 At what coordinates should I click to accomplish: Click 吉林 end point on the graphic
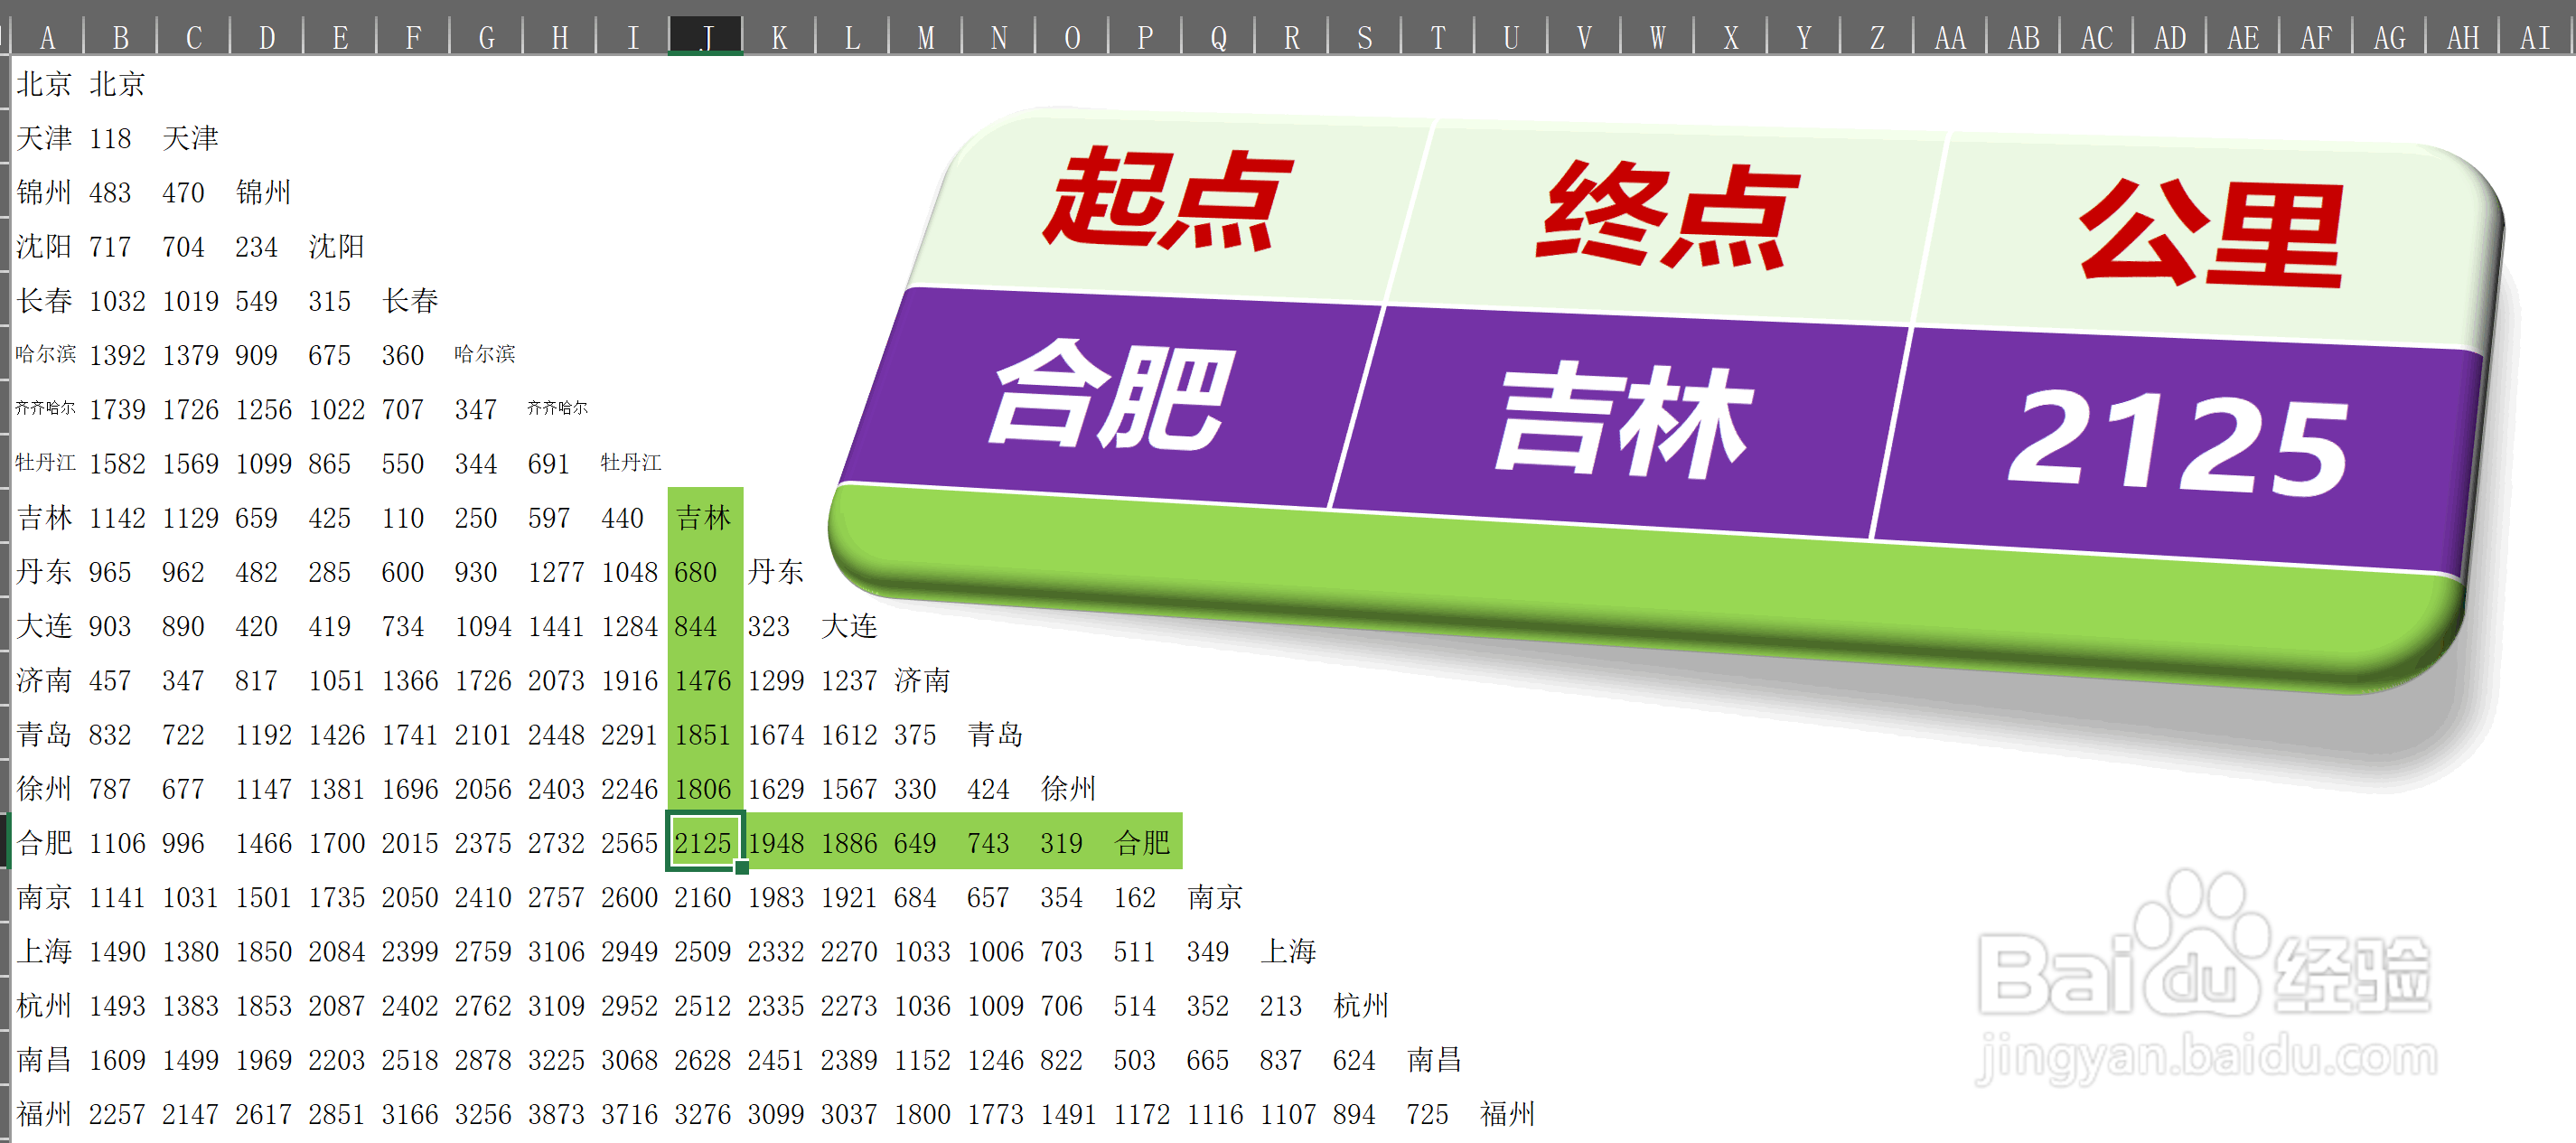1624,419
